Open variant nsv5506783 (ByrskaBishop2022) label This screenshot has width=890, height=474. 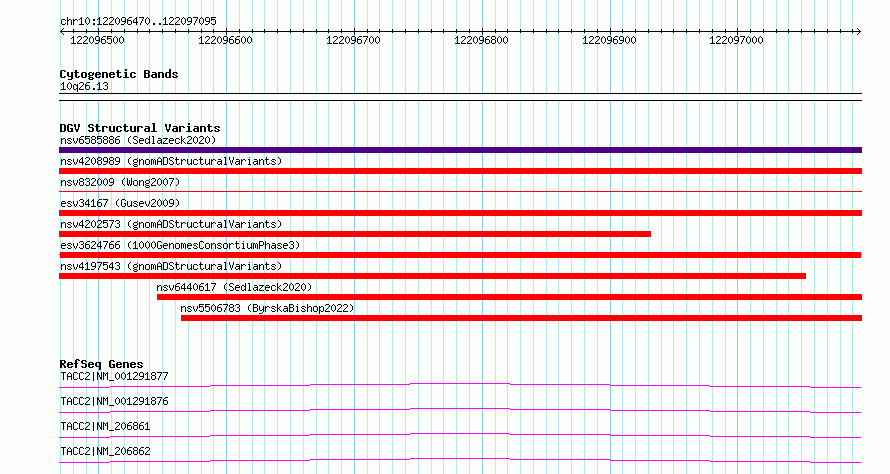[x=267, y=308]
